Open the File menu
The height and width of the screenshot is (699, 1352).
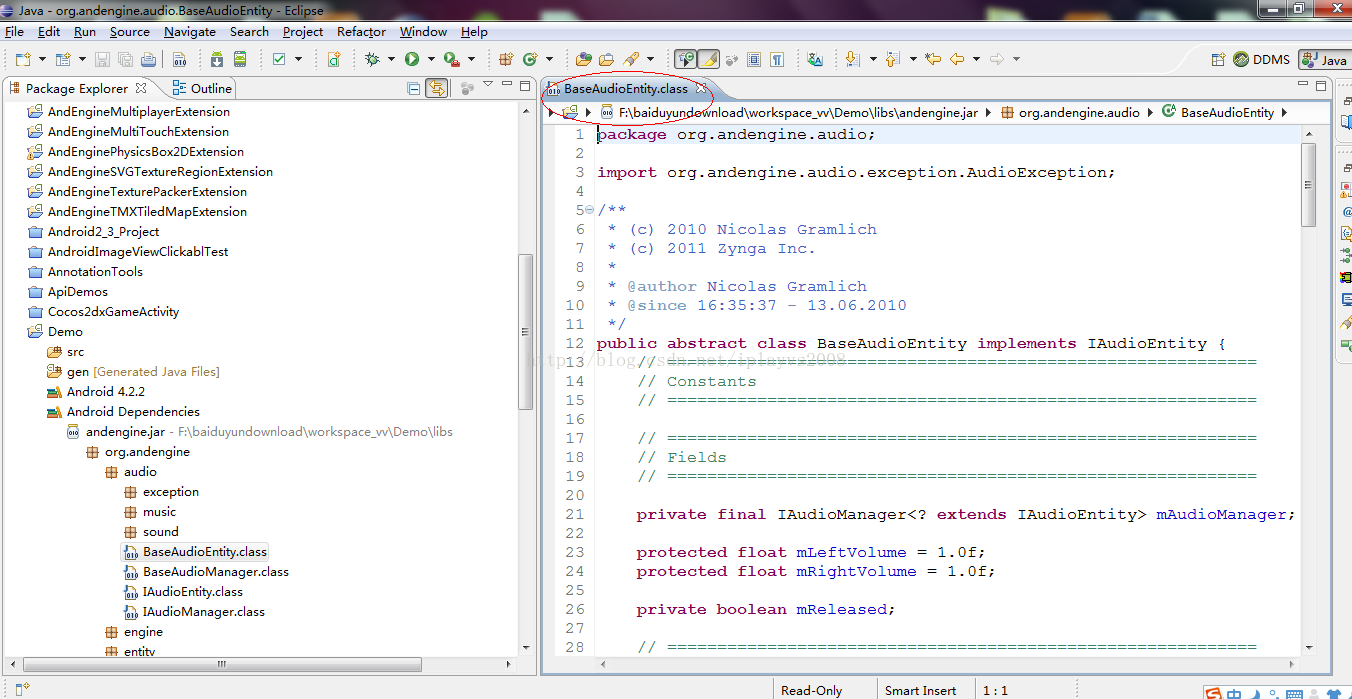coord(14,31)
